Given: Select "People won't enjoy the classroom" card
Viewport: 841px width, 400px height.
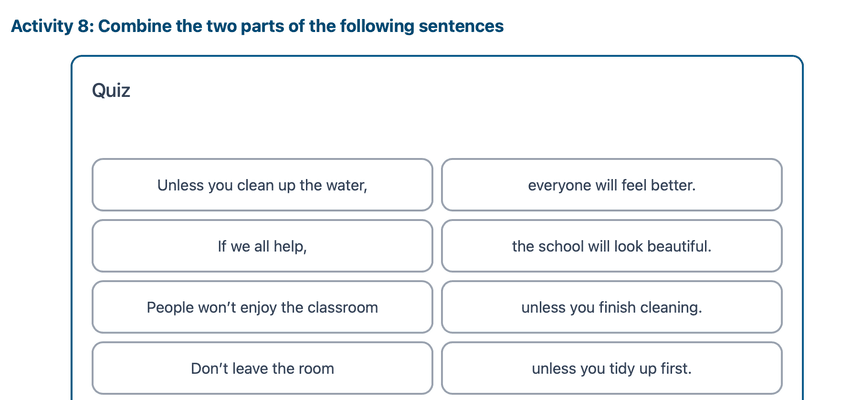Looking at the screenshot, I should coord(262,307).
